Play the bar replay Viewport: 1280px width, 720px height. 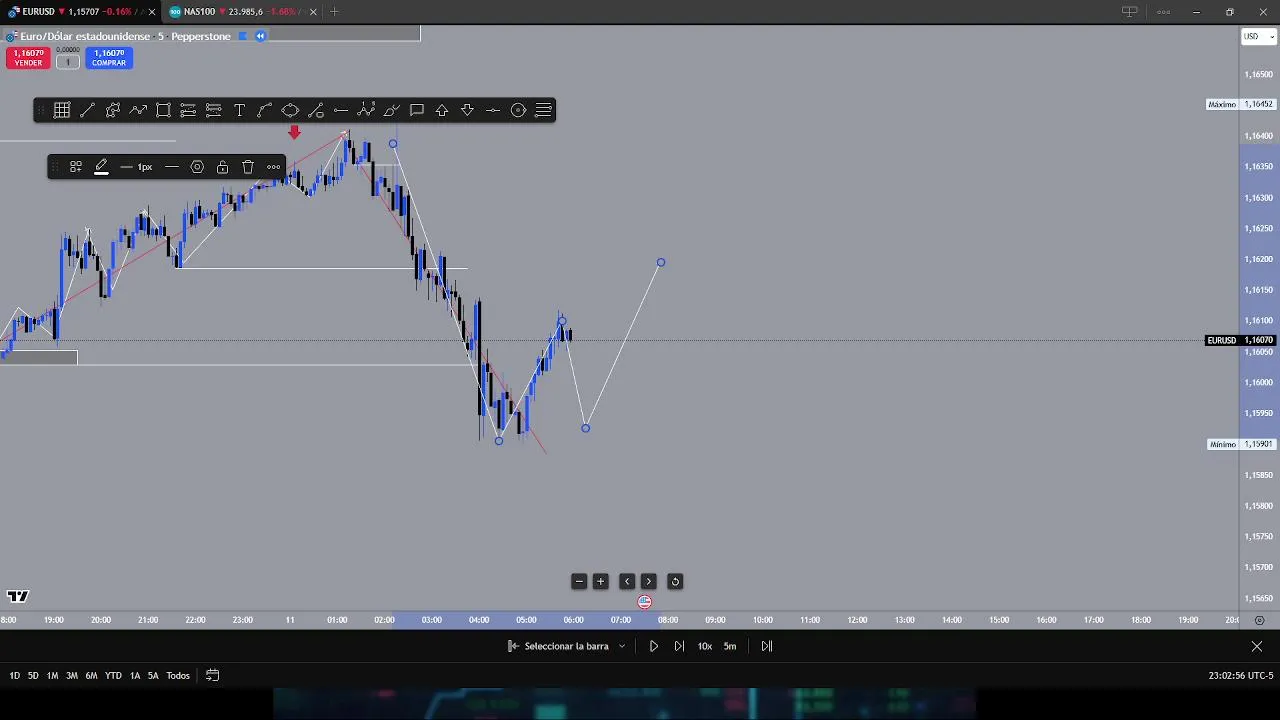[x=654, y=646]
